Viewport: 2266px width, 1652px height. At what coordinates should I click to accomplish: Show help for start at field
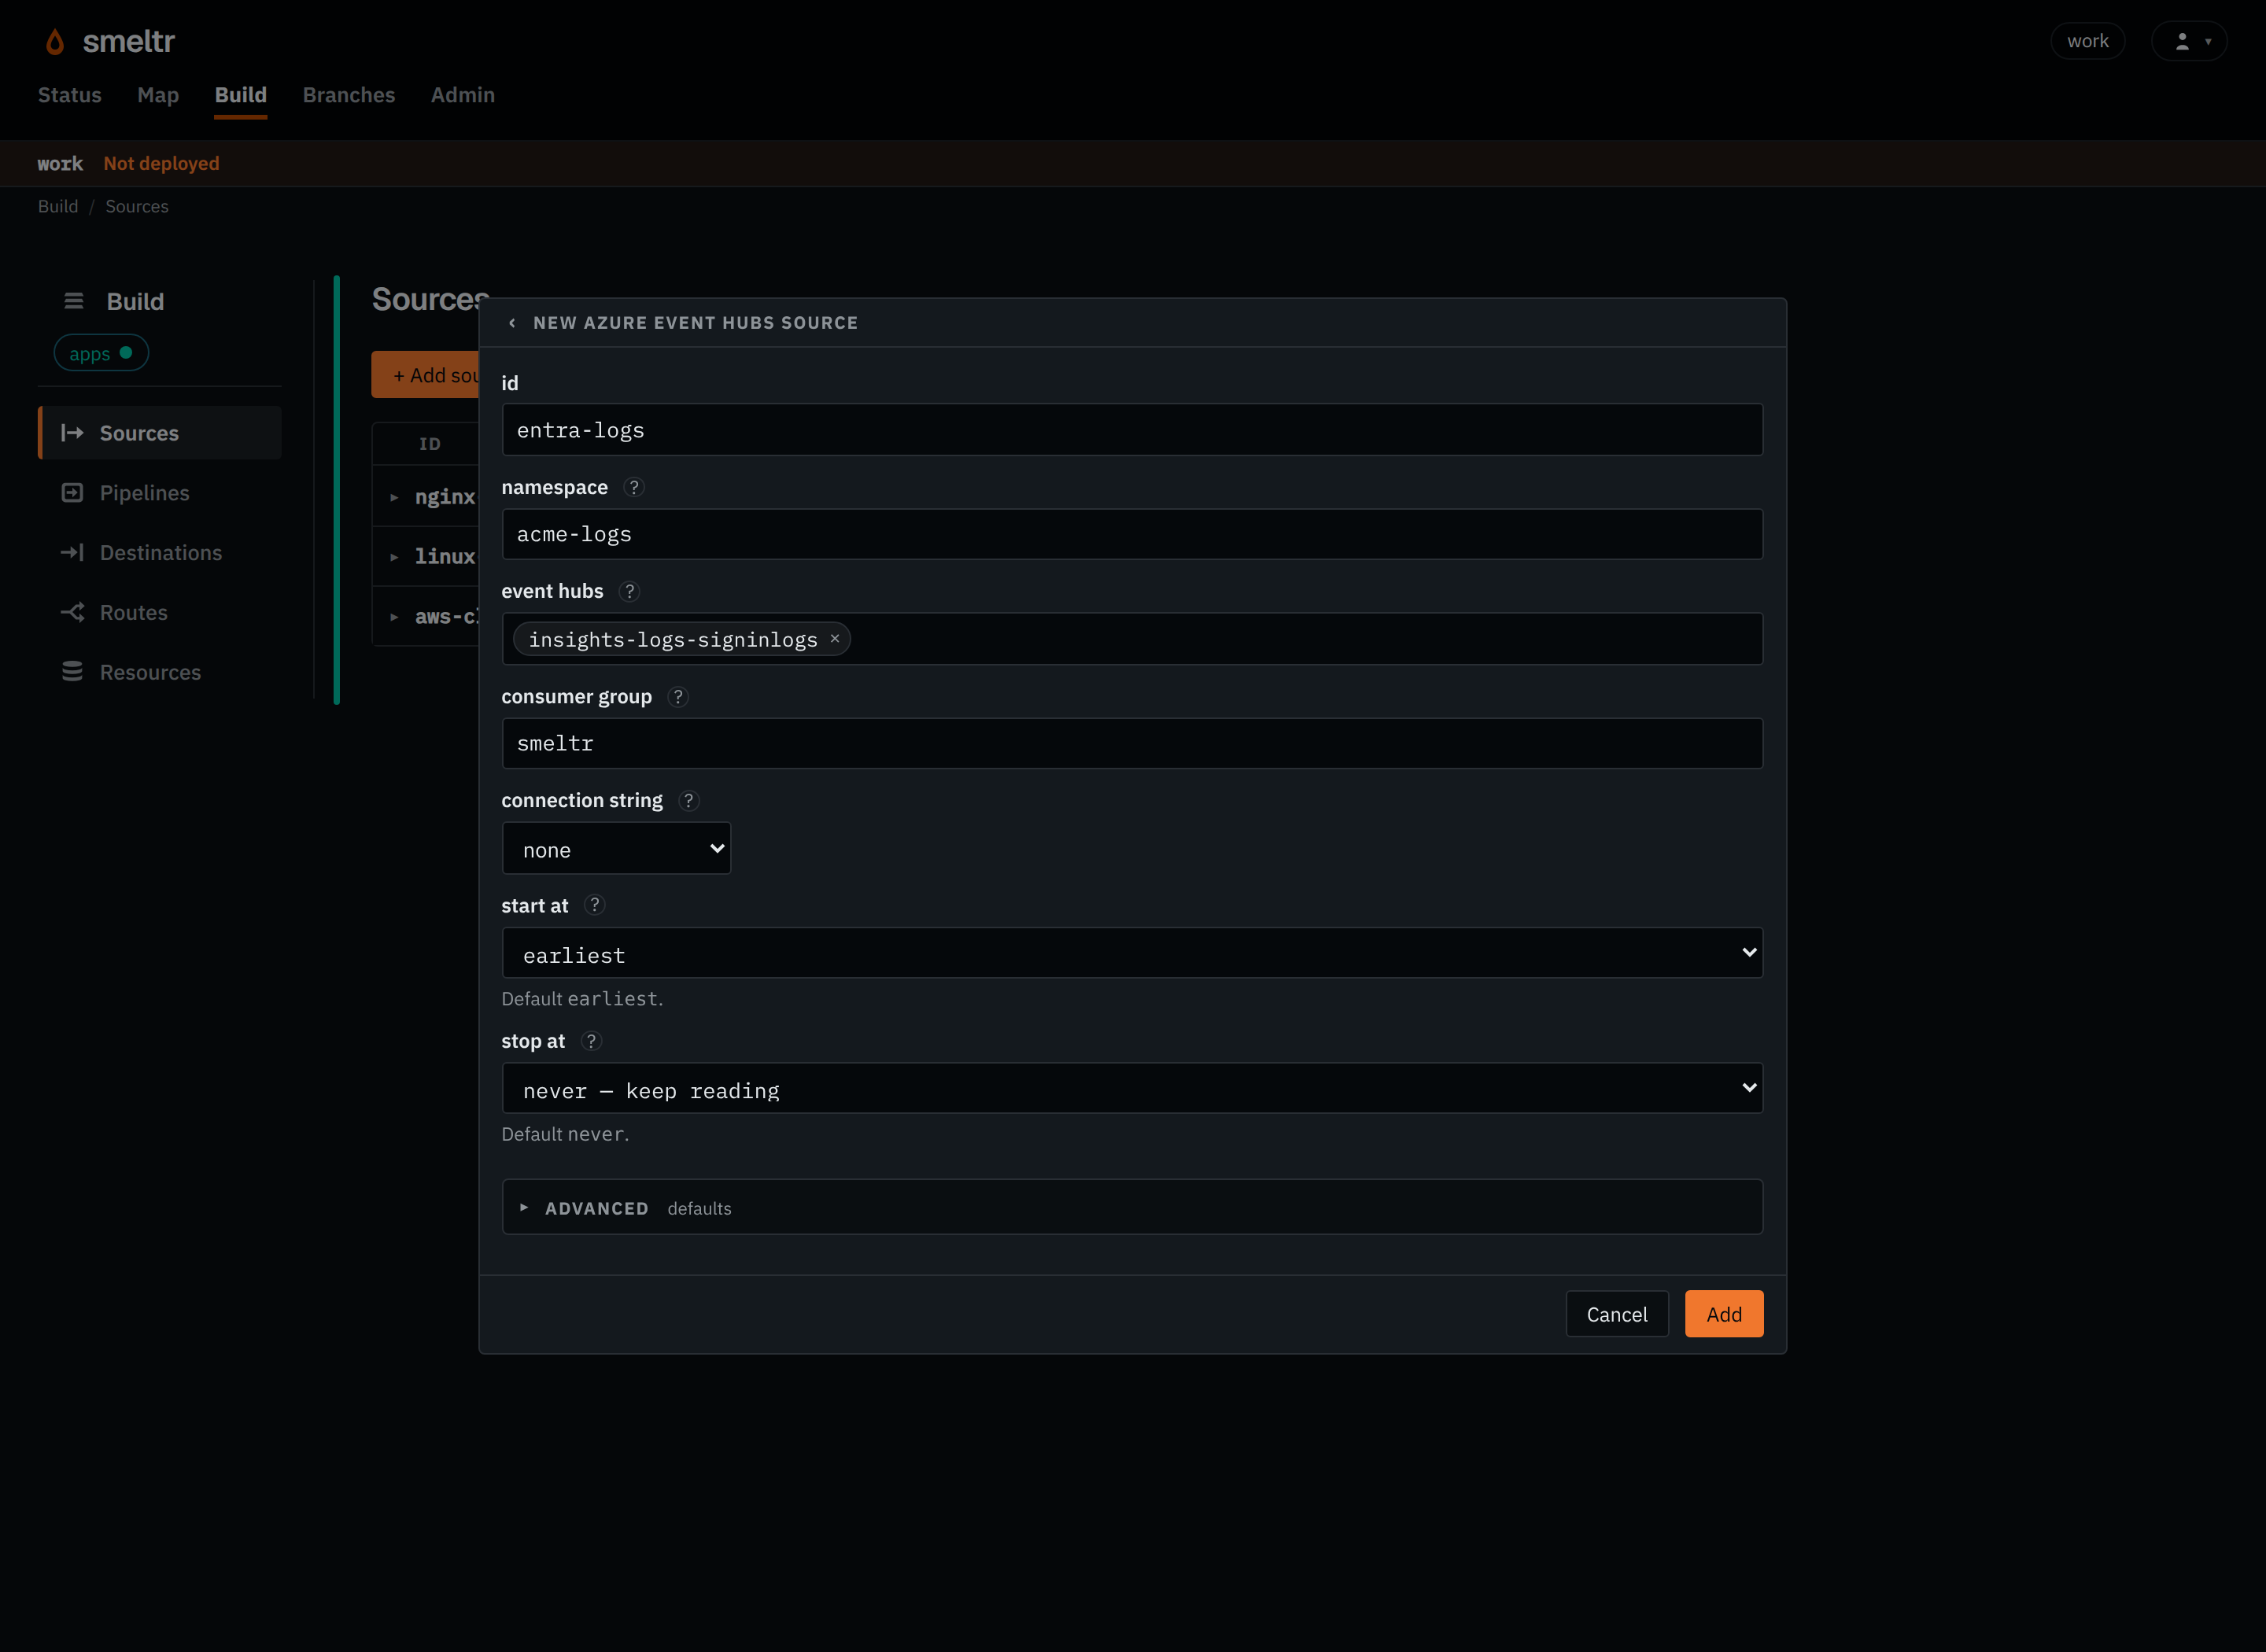click(595, 905)
